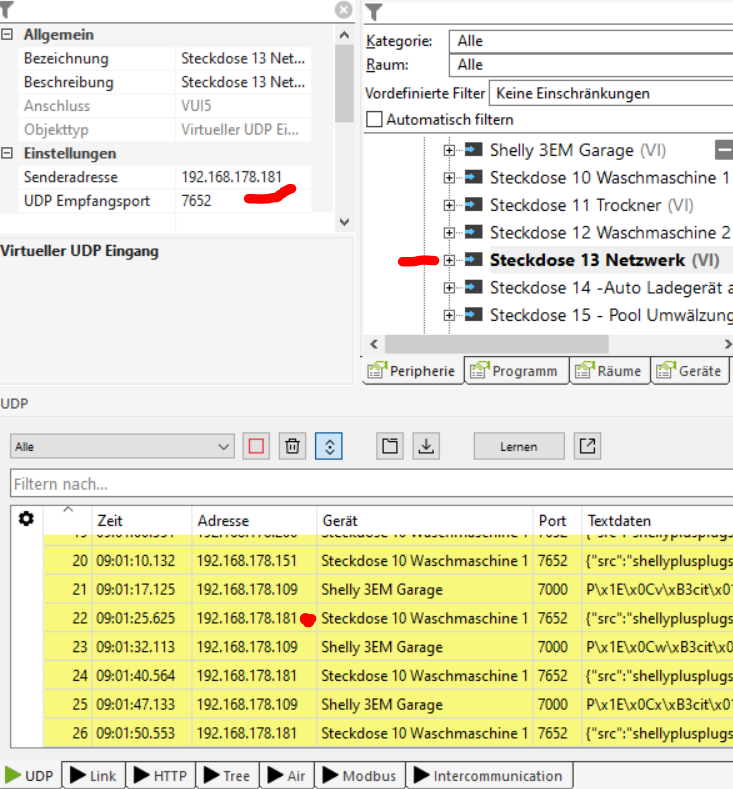Click the stop recording square in UDP monitor
Viewport: 733px width, 789px height.
coord(256,446)
